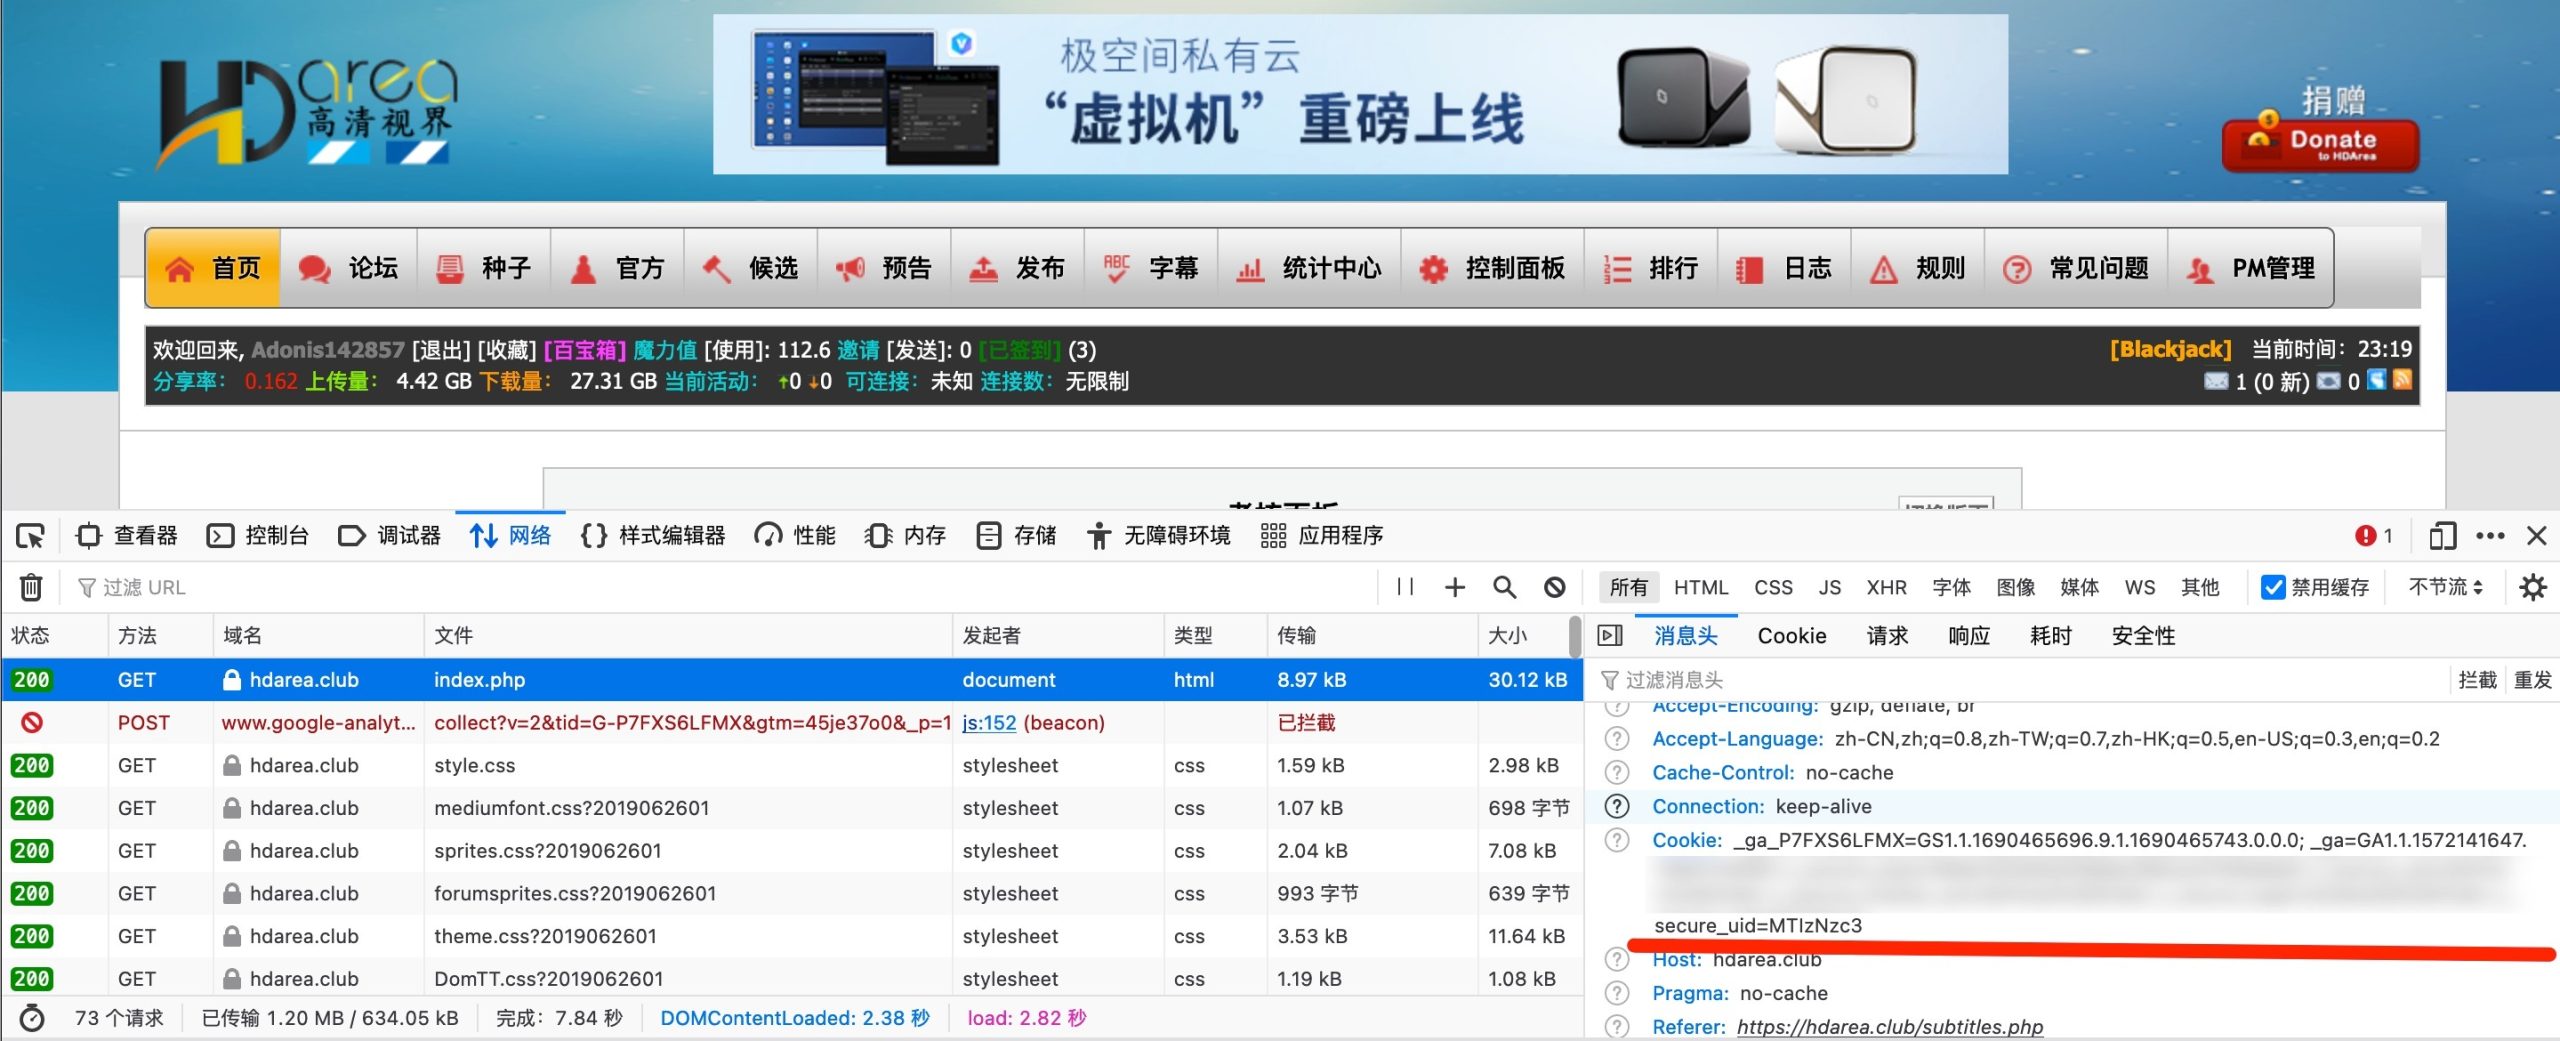
Task: Filter requests by CSS type
Action: tap(1773, 587)
